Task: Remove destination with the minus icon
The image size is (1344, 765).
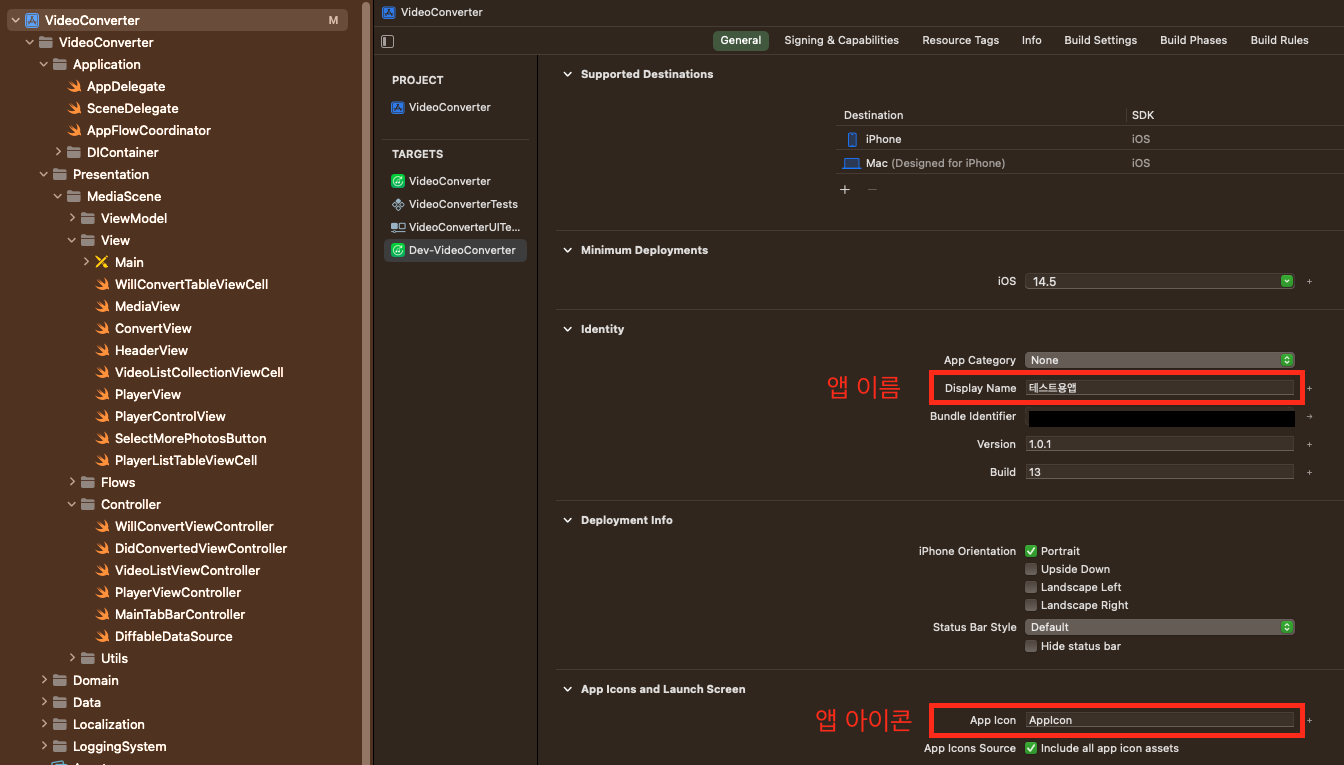Action: (872, 189)
